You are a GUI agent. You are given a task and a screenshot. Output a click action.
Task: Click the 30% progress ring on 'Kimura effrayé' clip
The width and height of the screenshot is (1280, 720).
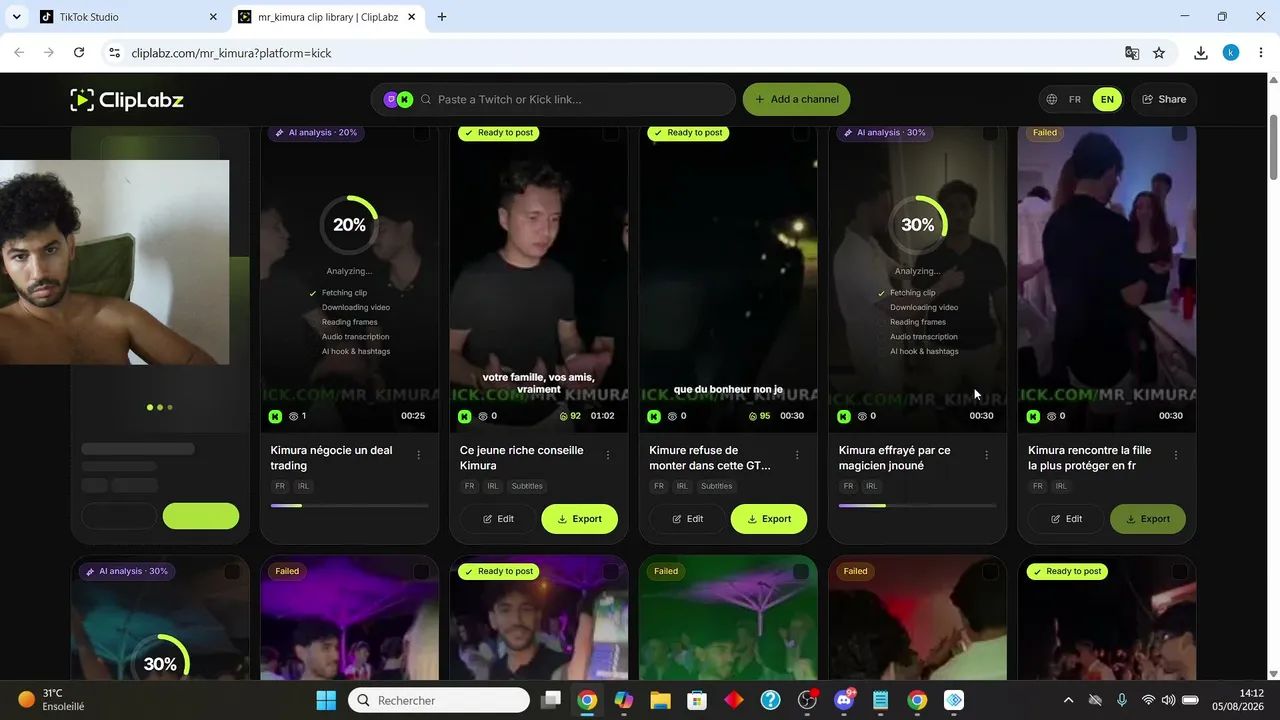(x=917, y=225)
